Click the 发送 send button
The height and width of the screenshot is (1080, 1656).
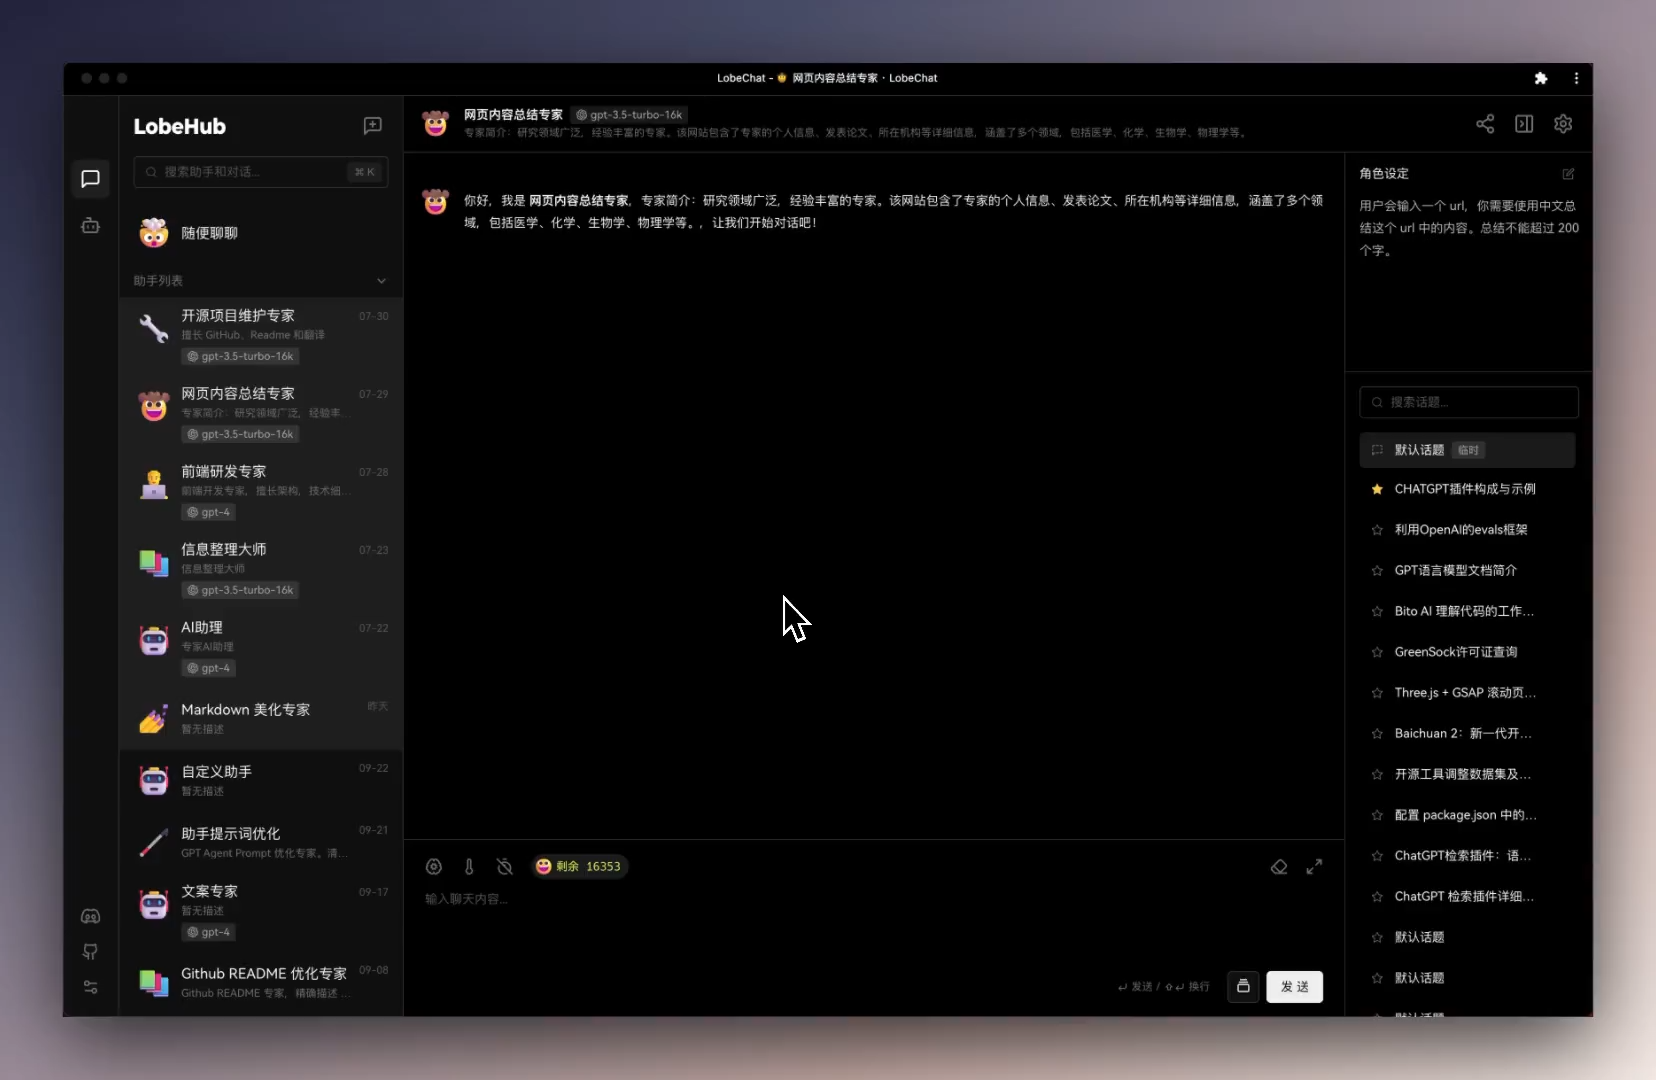click(1295, 987)
